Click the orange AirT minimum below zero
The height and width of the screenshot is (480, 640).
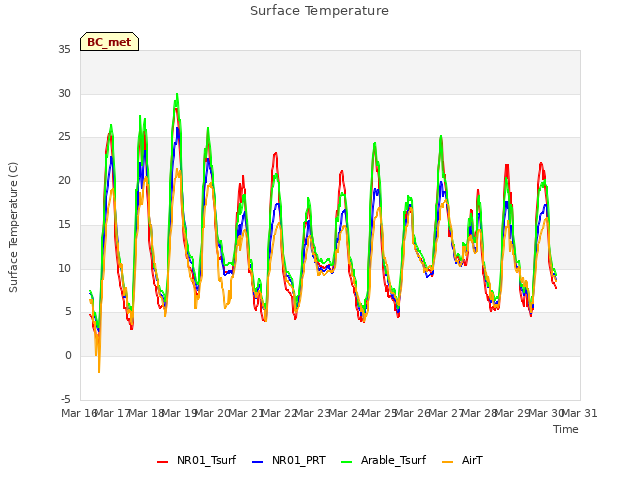pyautogui.click(x=99, y=371)
